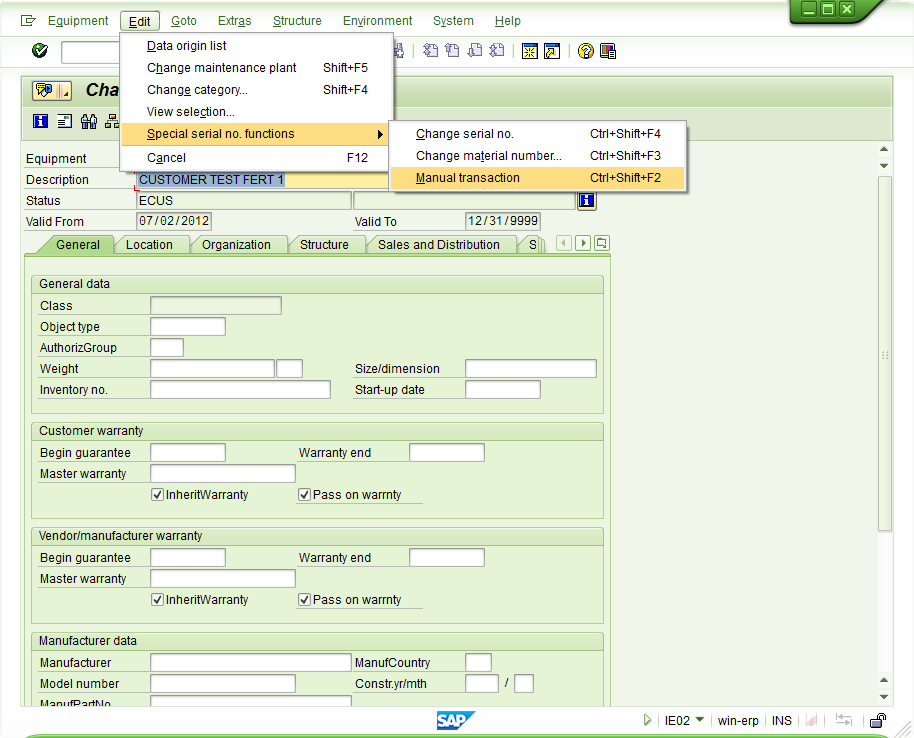
Task: Click the previous page navigation icon
Action: pos(452,51)
